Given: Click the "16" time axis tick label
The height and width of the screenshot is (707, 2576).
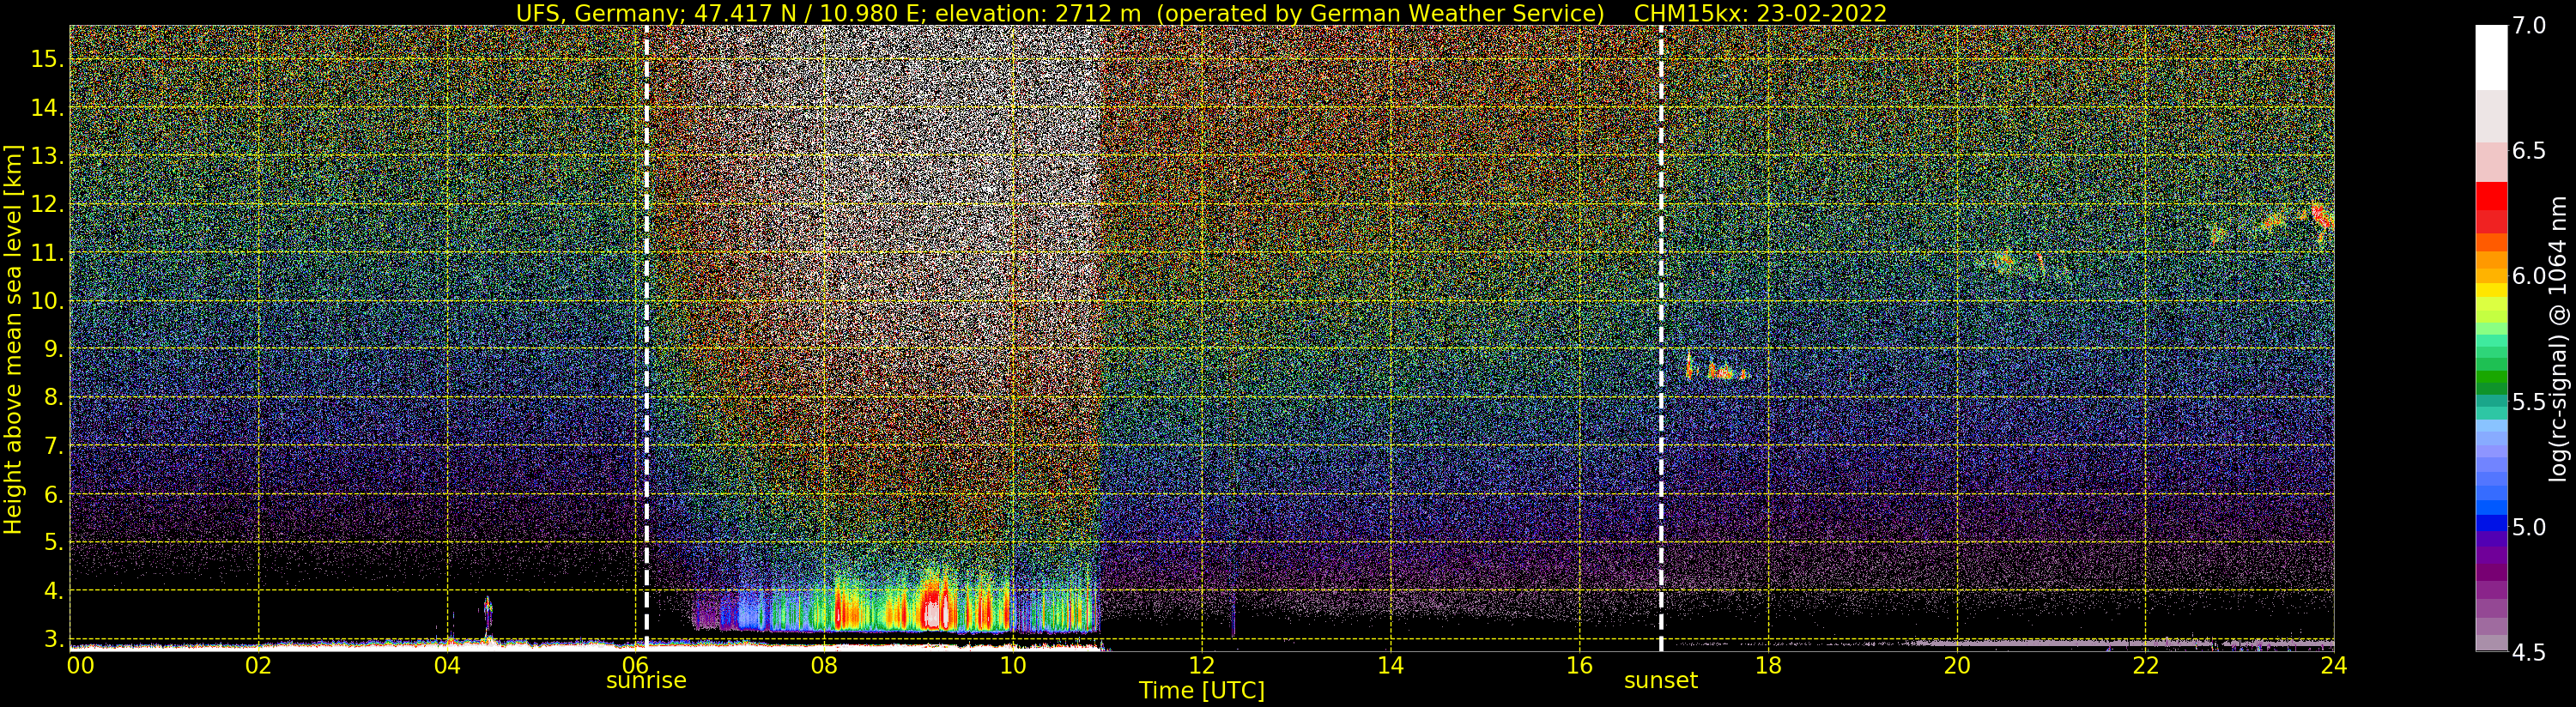Looking at the screenshot, I should [x=1579, y=665].
